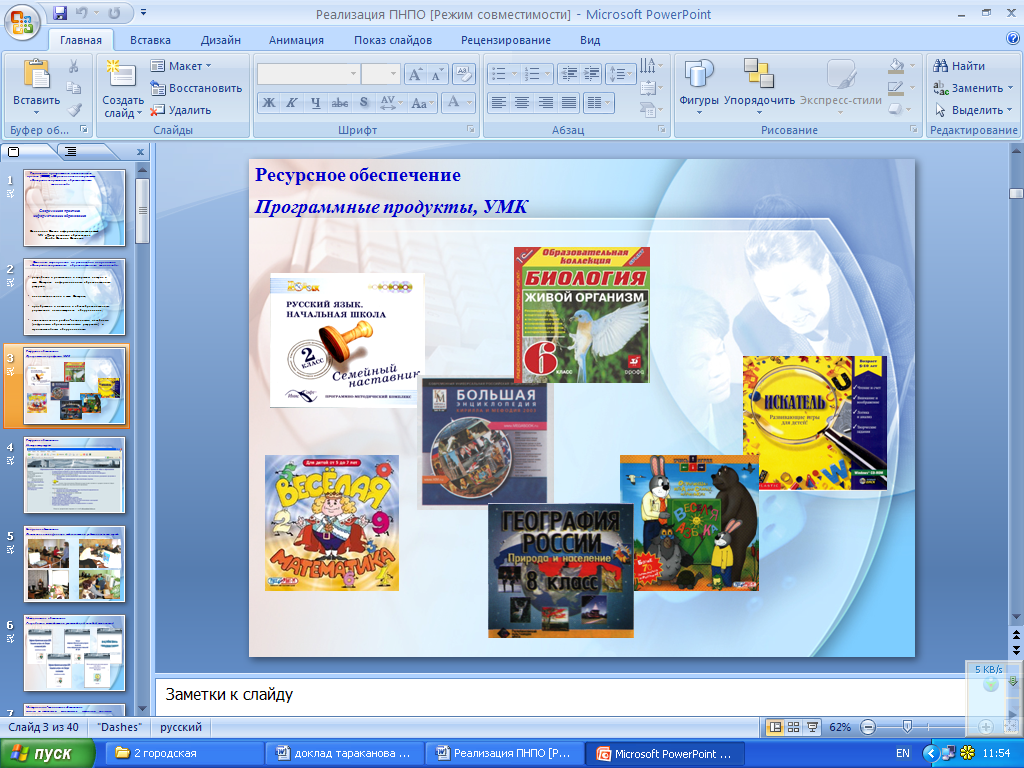1024x768 pixels.
Task: Click the numbered list icon
Action: point(532,74)
